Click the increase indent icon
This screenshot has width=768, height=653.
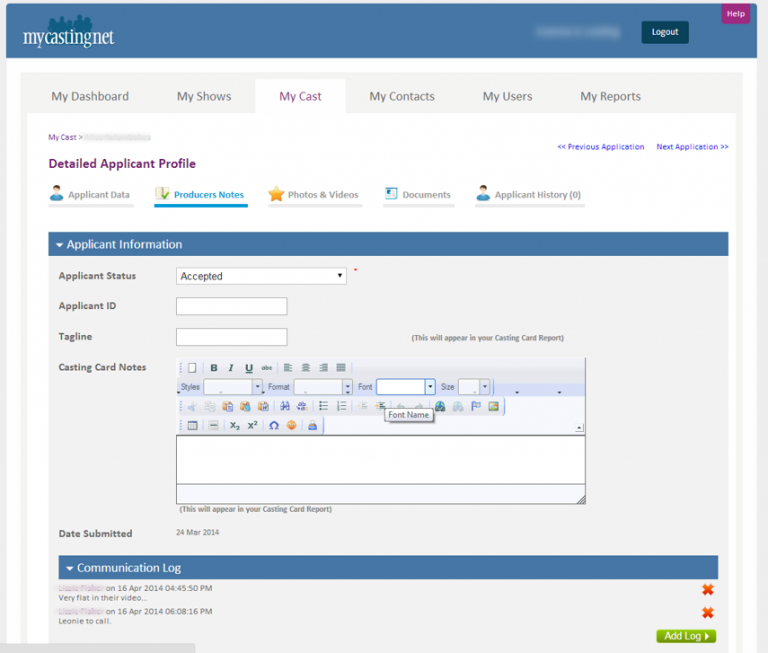click(x=380, y=406)
